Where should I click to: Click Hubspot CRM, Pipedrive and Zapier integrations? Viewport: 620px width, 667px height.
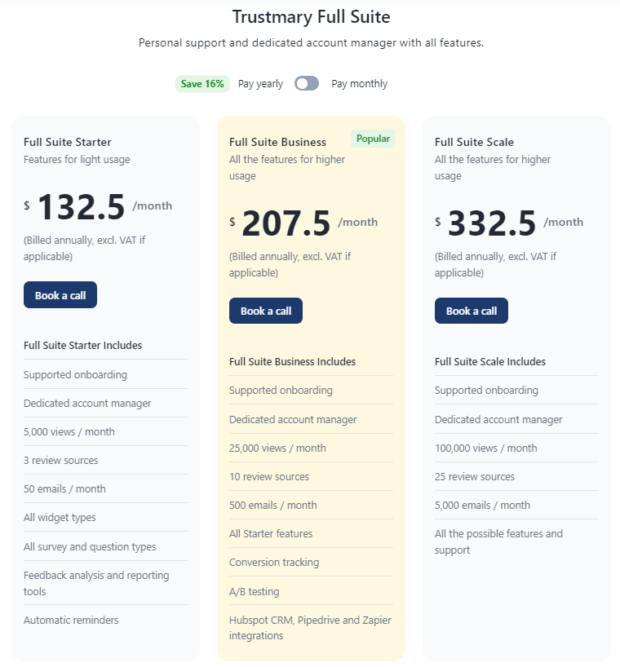(310, 627)
